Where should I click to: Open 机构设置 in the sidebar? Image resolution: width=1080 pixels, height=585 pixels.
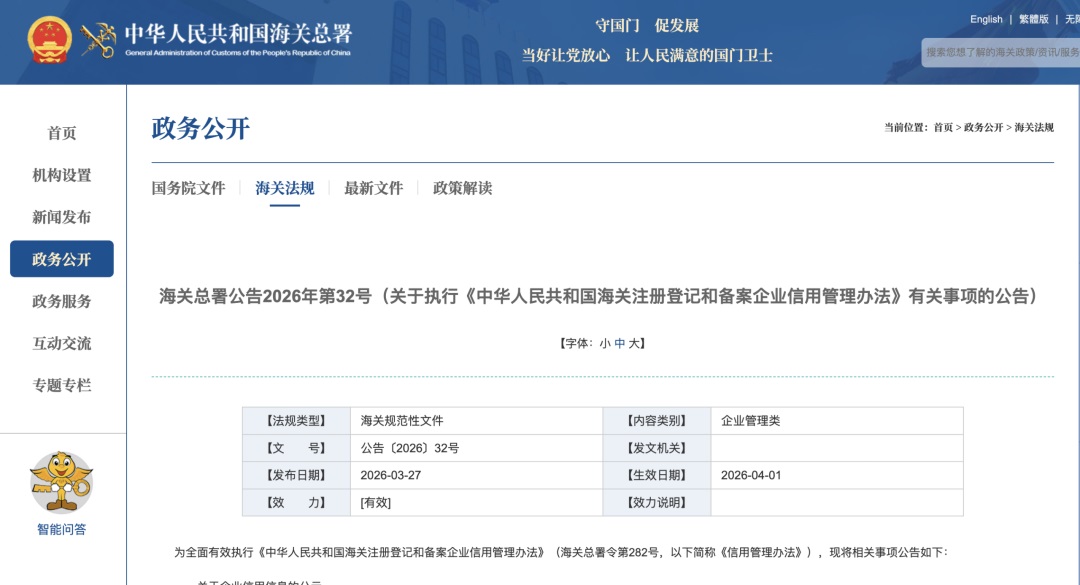tap(62, 175)
